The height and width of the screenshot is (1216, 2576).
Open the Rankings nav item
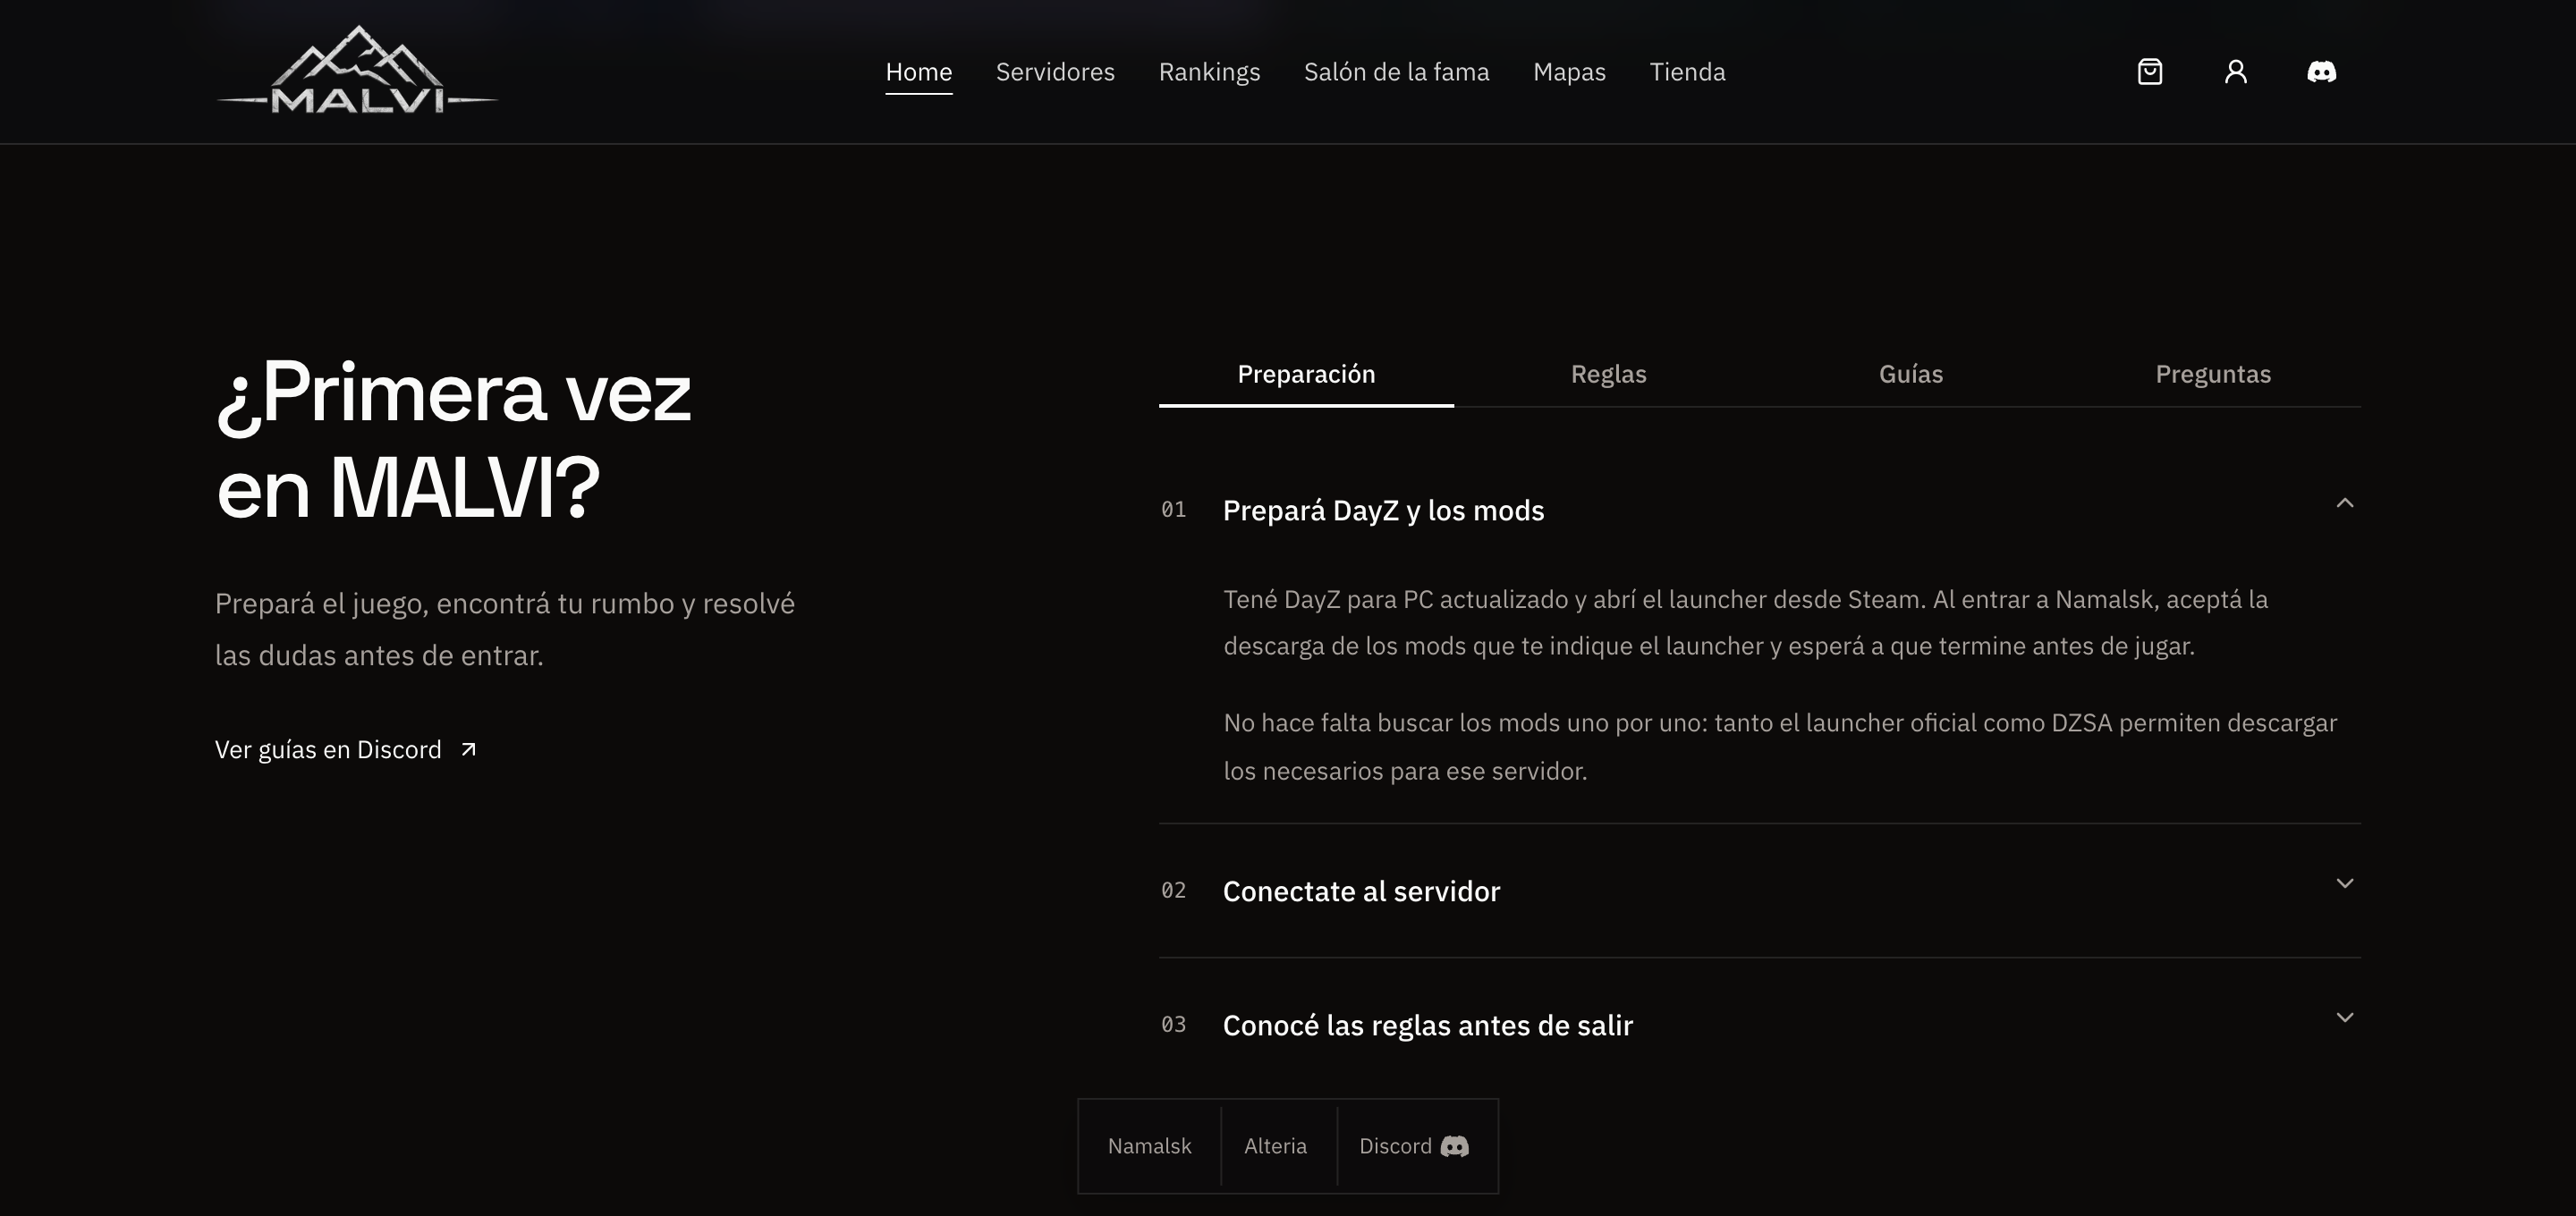(1209, 72)
